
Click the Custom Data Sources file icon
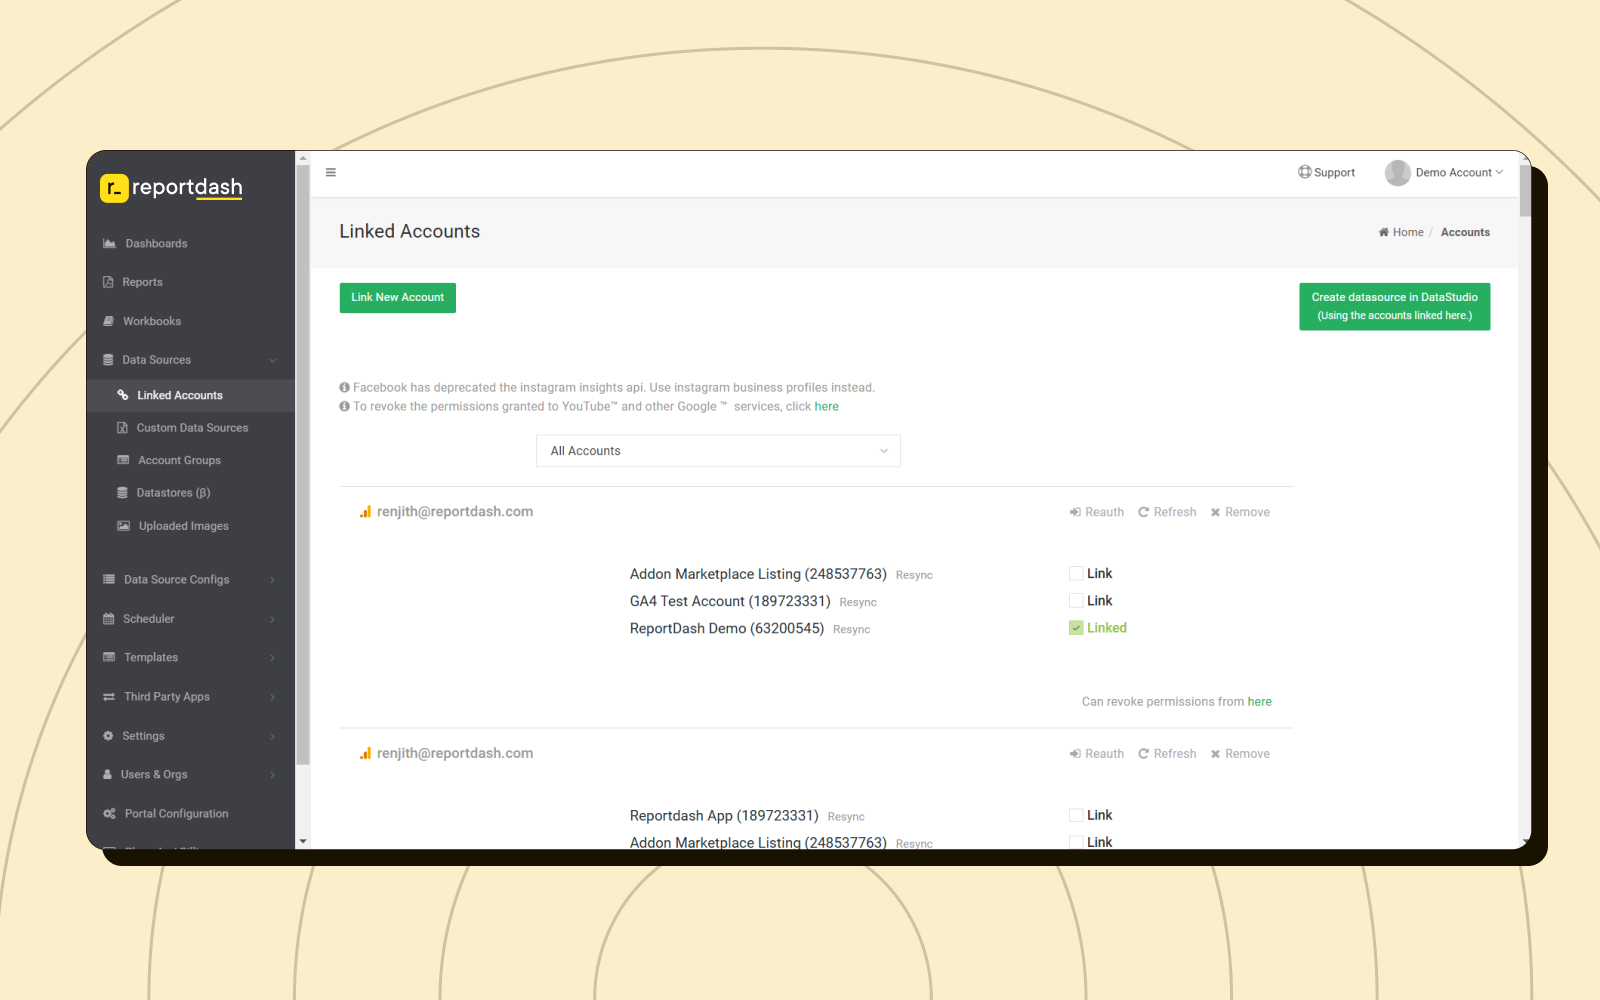click(x=123, y=428)
